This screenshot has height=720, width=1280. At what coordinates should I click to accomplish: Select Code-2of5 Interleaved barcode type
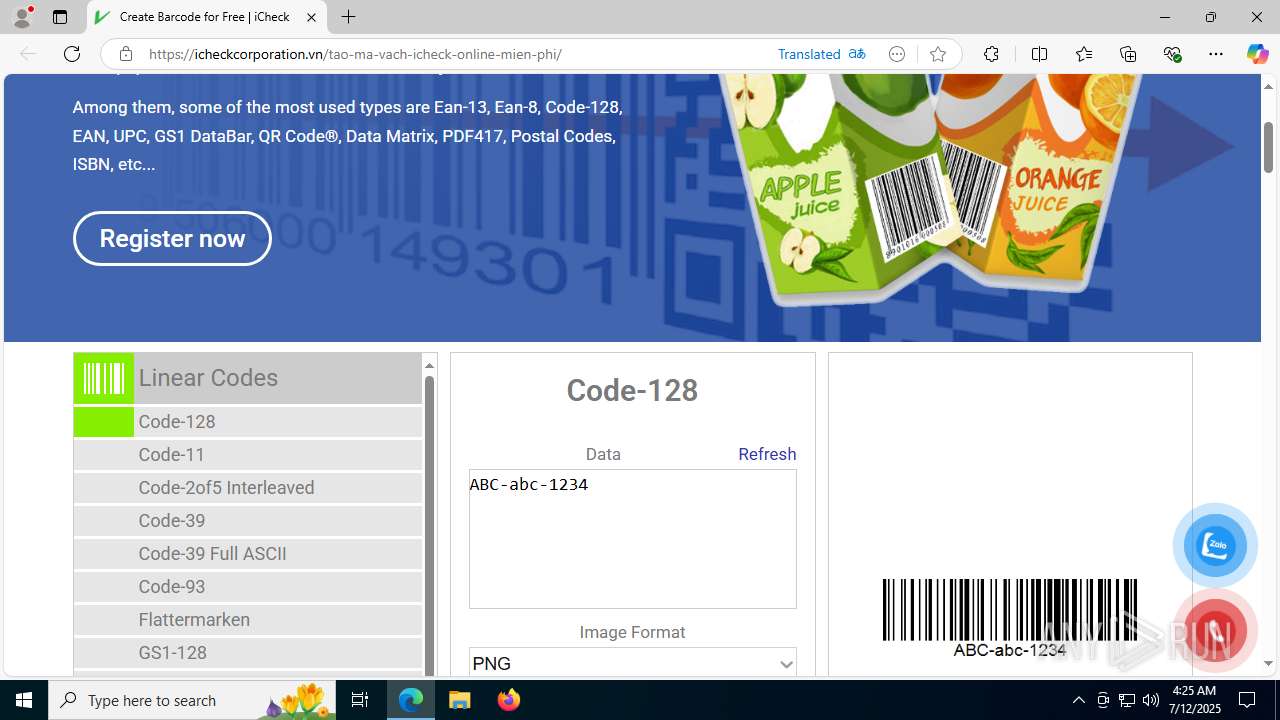[248, 488]
